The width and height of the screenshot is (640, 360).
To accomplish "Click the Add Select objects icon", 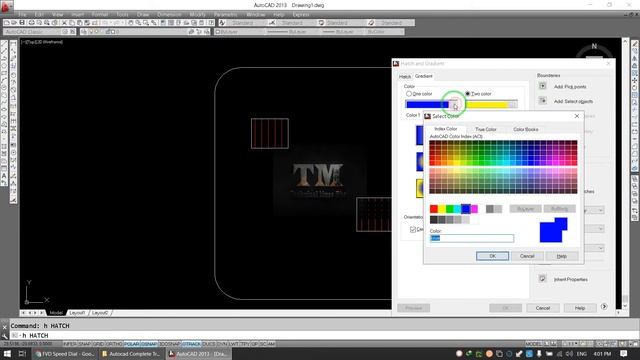I will pos(542,101).
